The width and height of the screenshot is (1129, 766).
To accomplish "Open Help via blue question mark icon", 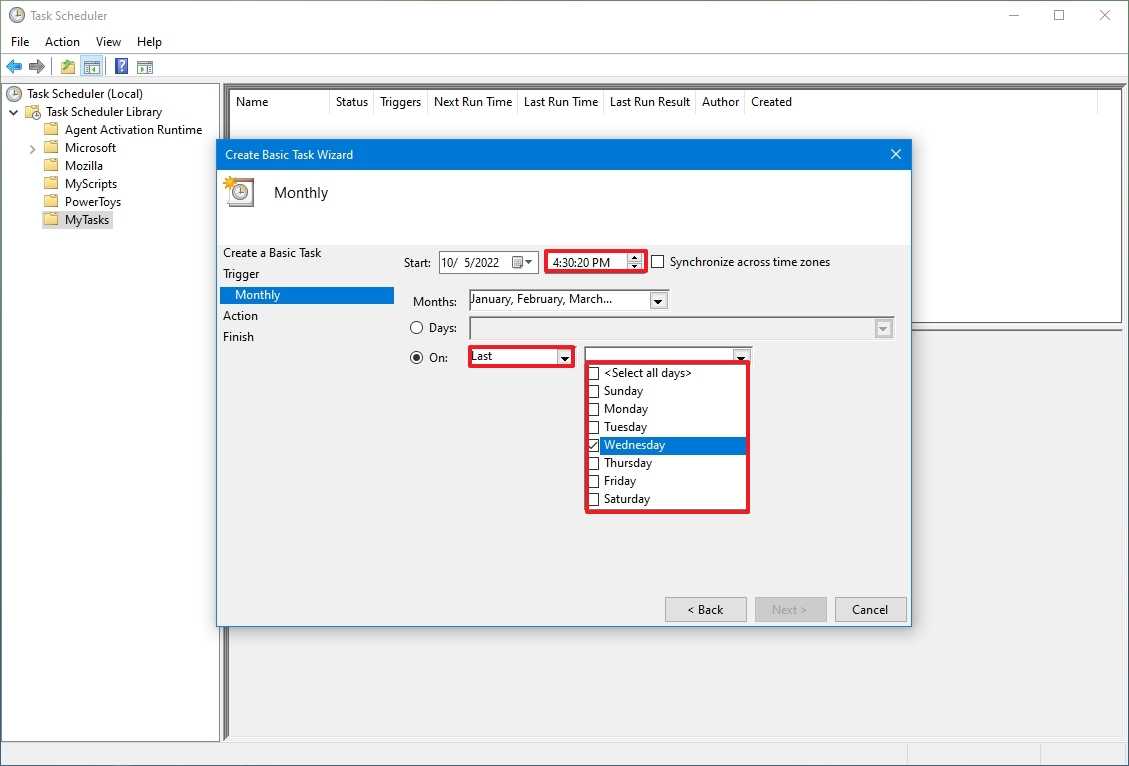I will [121, 67].
